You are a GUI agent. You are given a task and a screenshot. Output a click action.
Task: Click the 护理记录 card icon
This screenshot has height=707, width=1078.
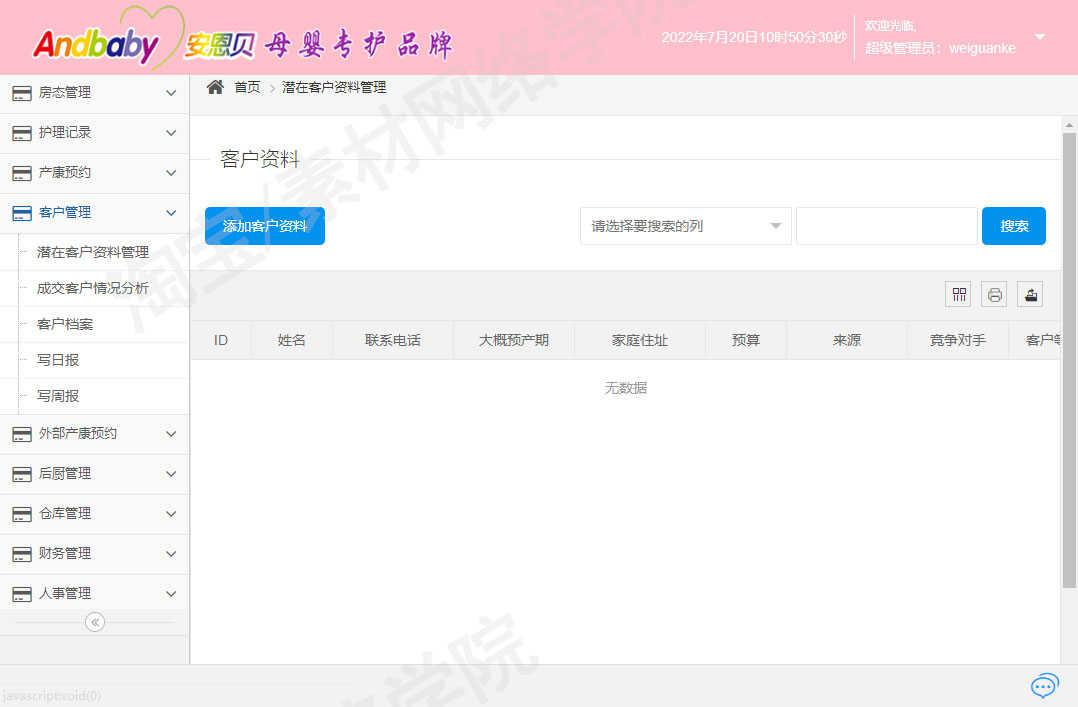(22, 133)
